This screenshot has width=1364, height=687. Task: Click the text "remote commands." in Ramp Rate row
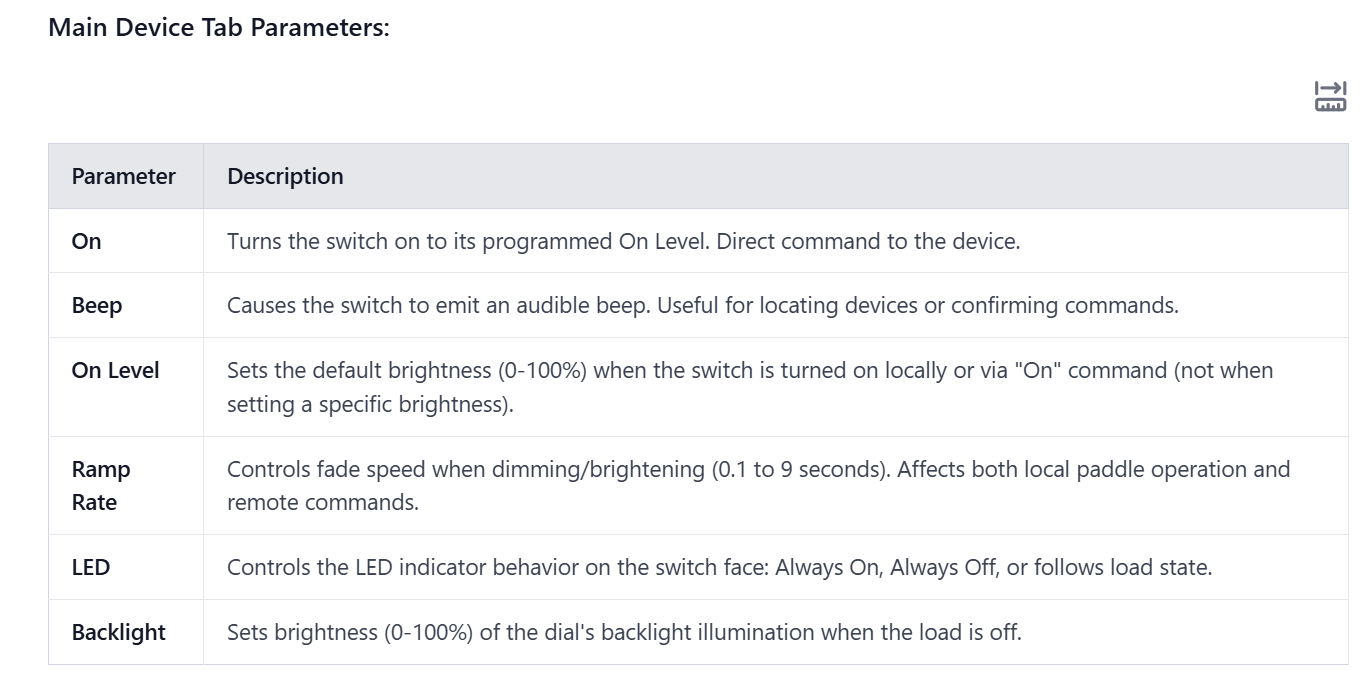coord(322,503)
